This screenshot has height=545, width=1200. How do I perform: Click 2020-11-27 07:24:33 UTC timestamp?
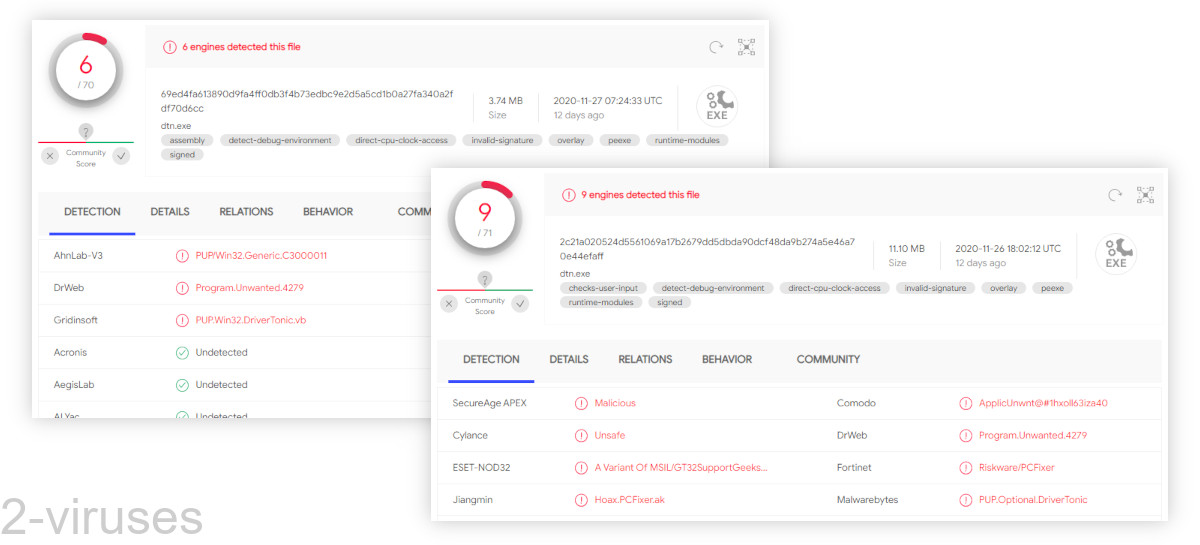608,101
